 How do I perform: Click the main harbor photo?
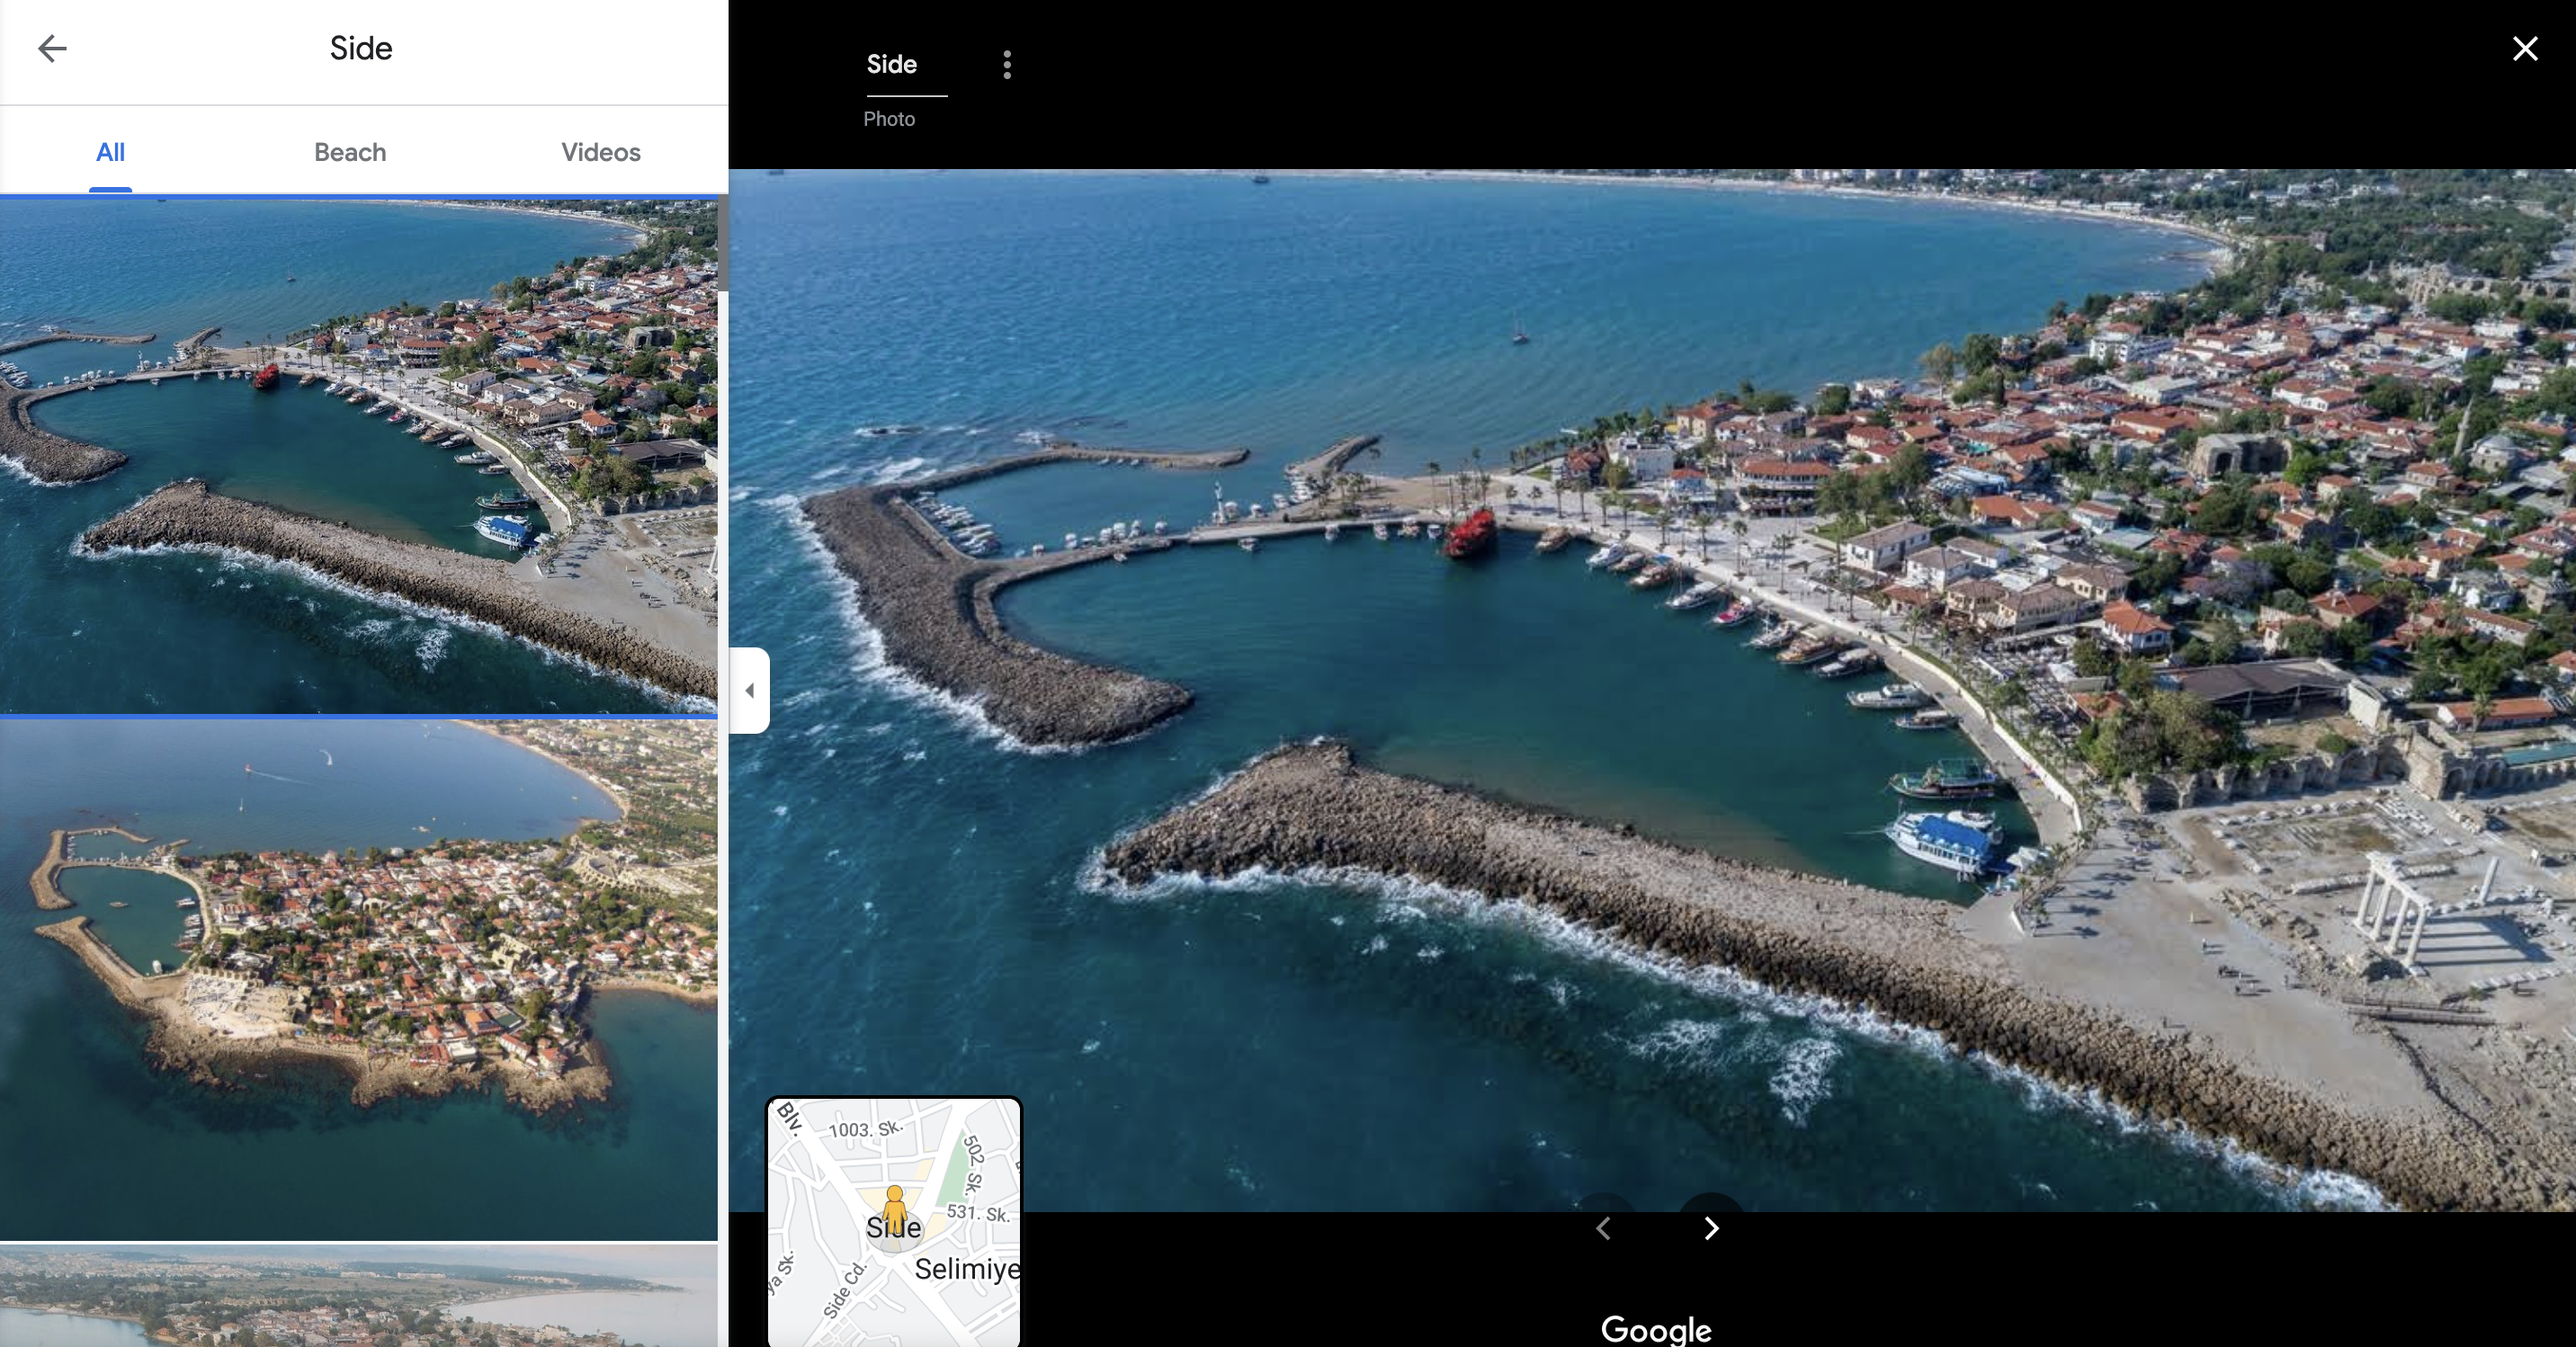pyautogui.click(x=1650, y=690)
